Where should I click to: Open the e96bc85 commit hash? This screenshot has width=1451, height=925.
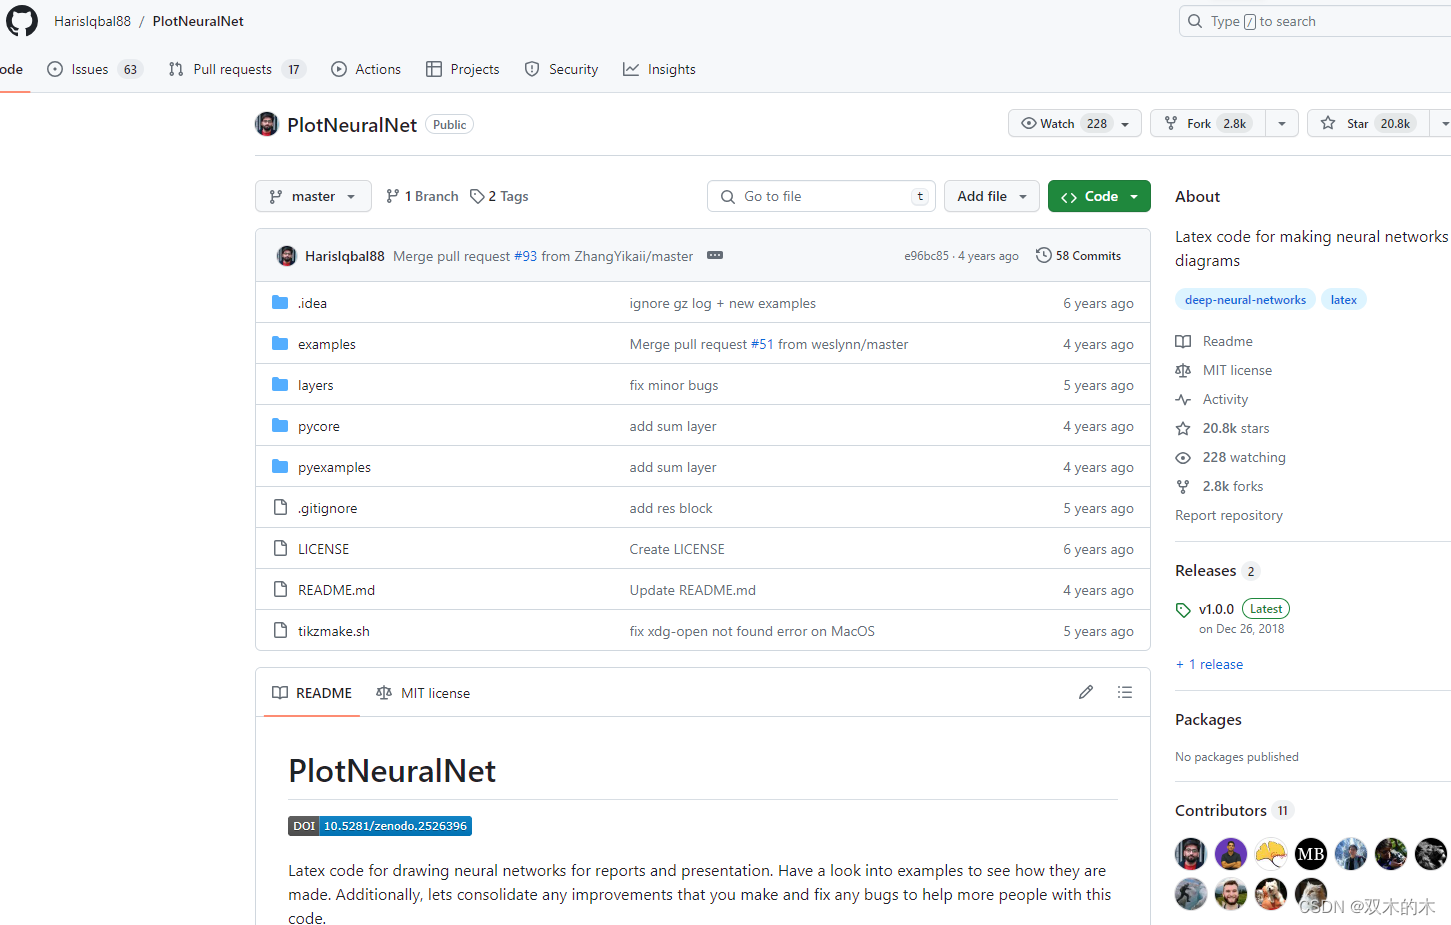coord(926,256)
